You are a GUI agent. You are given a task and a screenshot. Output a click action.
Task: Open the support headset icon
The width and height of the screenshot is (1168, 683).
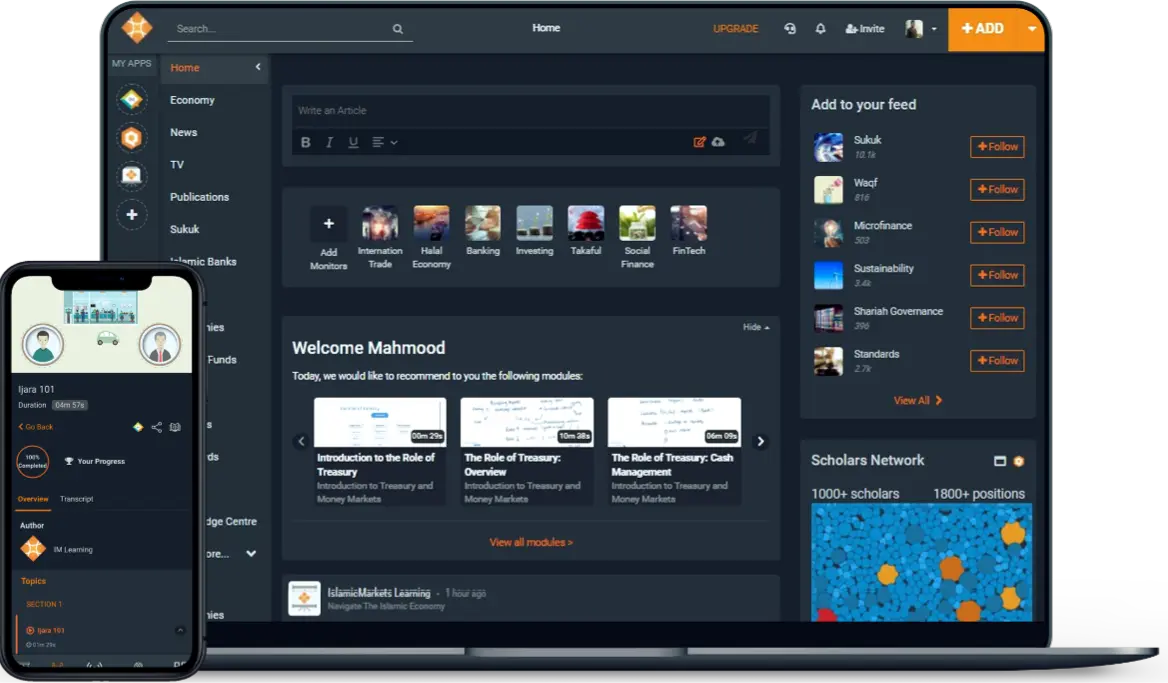point(790,29)
